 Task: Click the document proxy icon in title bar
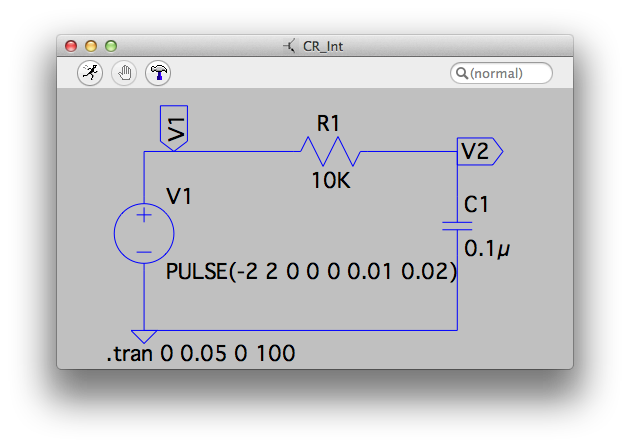pos(289,46)
